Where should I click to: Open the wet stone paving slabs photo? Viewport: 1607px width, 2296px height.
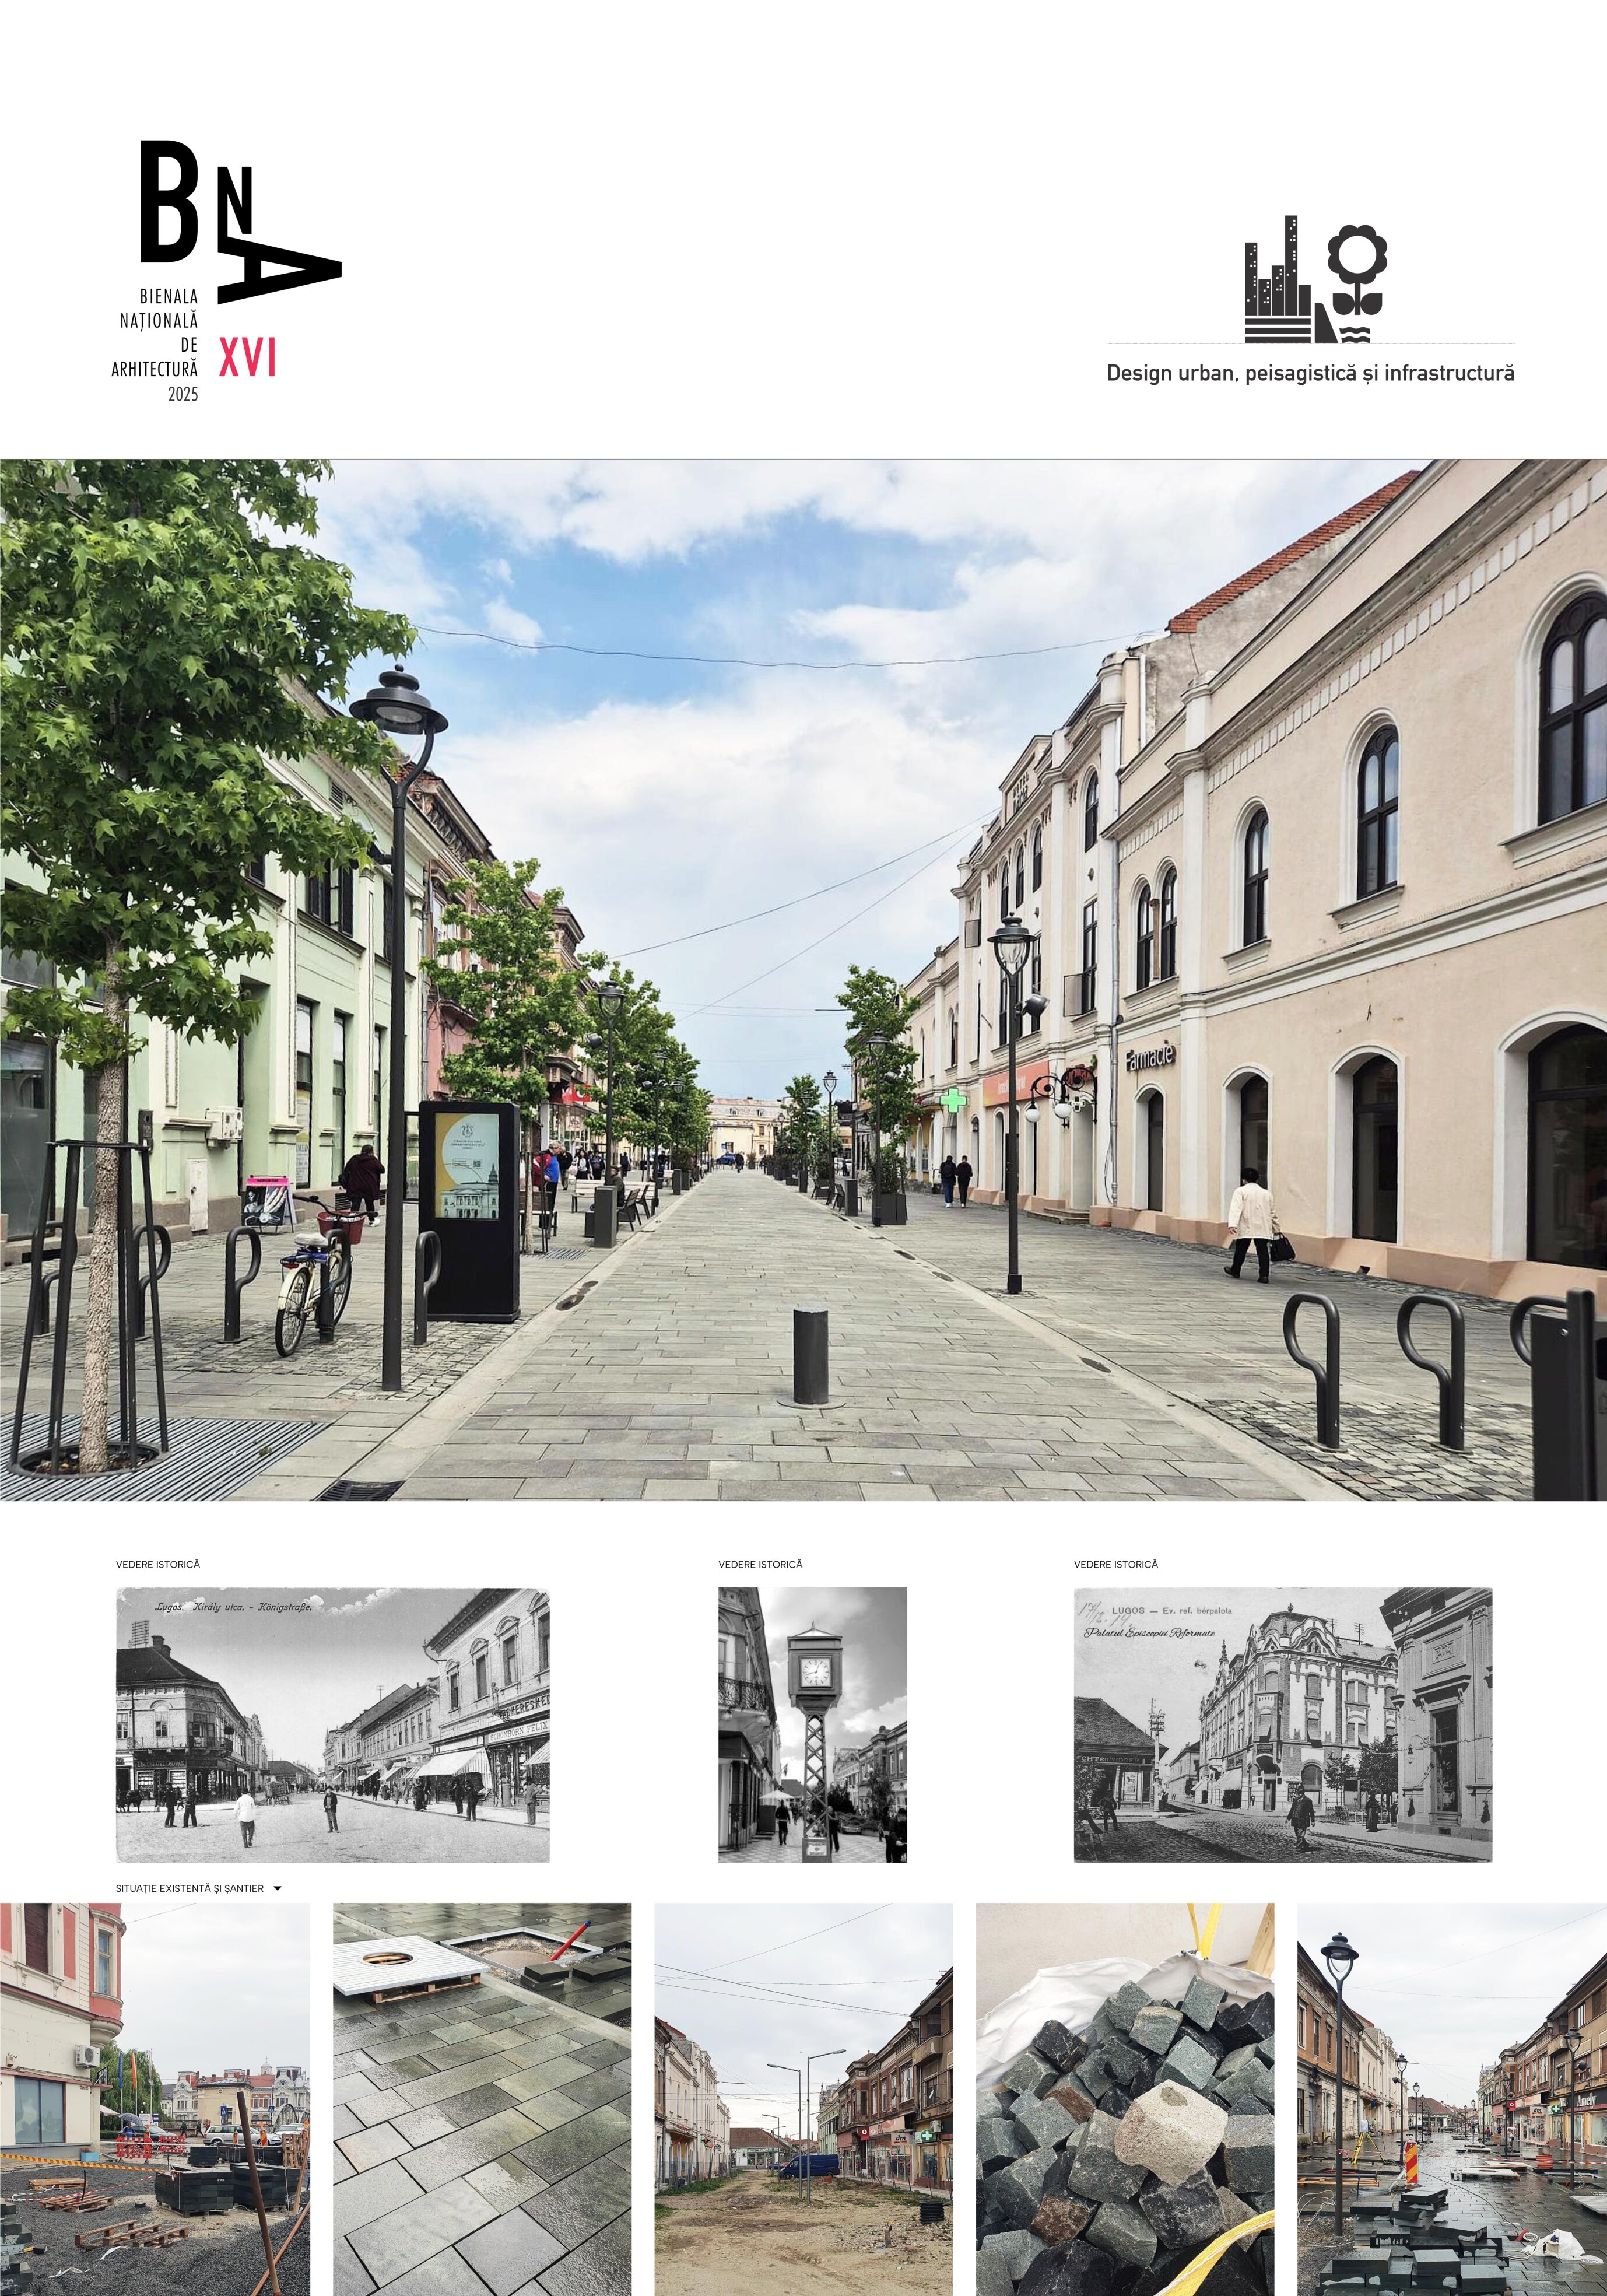[x=482, y=2100]
